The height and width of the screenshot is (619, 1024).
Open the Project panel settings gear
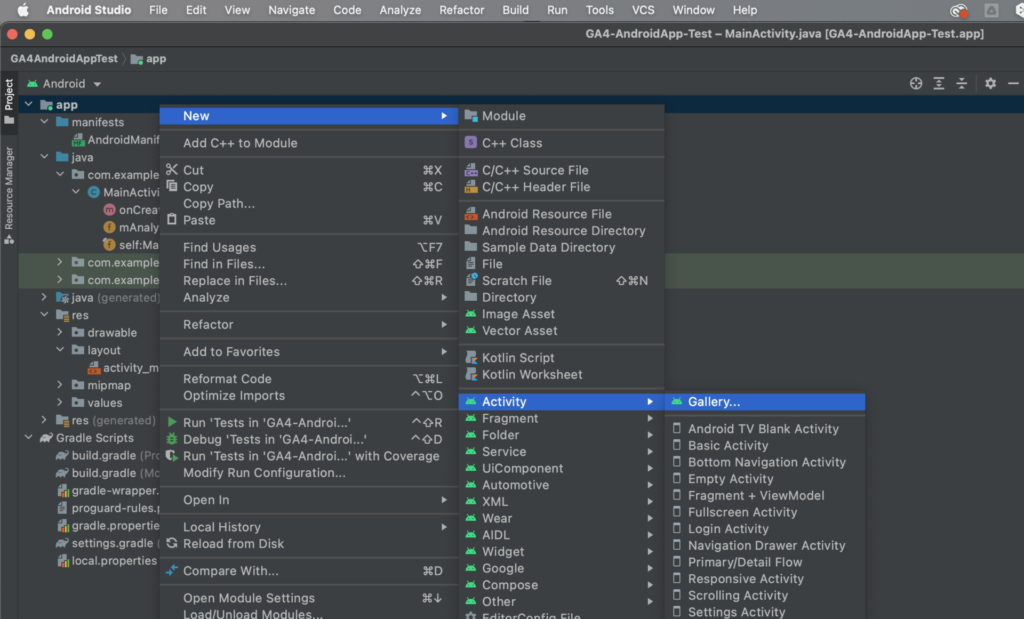(x=990, y=84)
